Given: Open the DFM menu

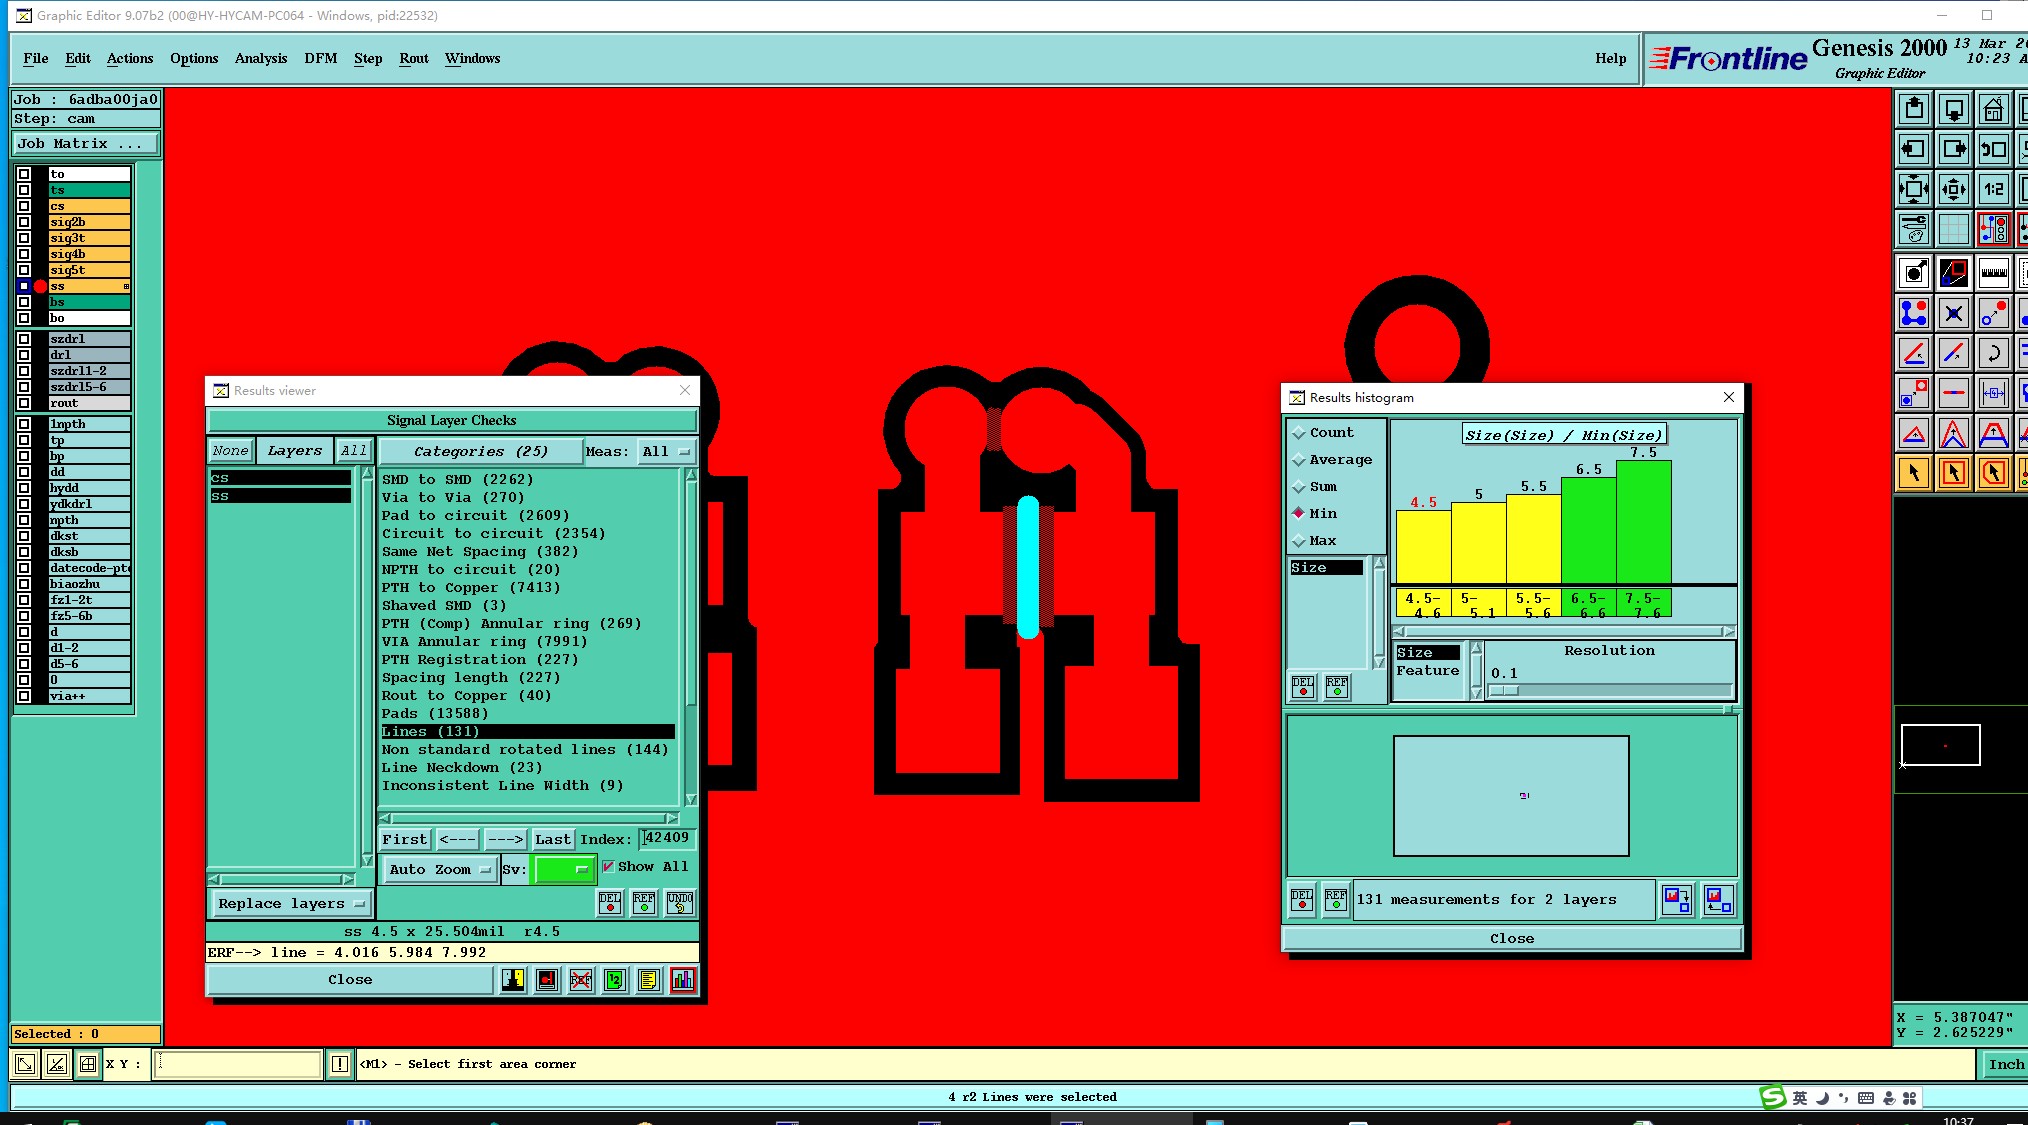Looking at the screenshot, I should (320, 59).
